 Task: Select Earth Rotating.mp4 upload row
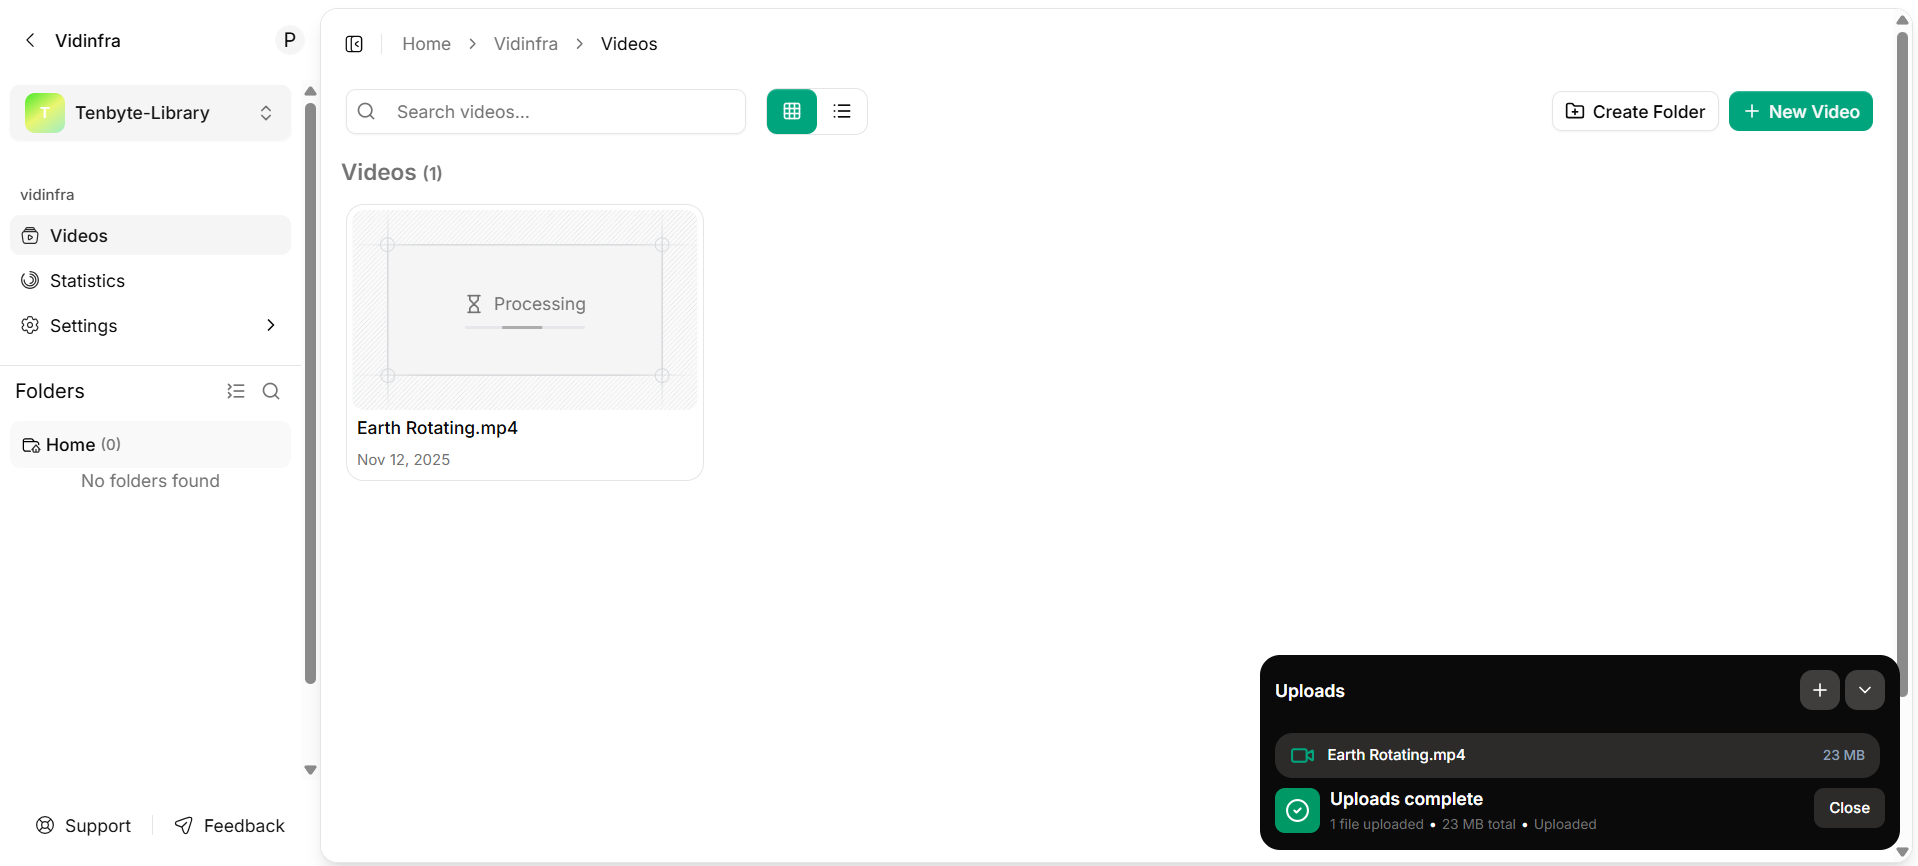pyautogui.click(x=1577, y=755)
